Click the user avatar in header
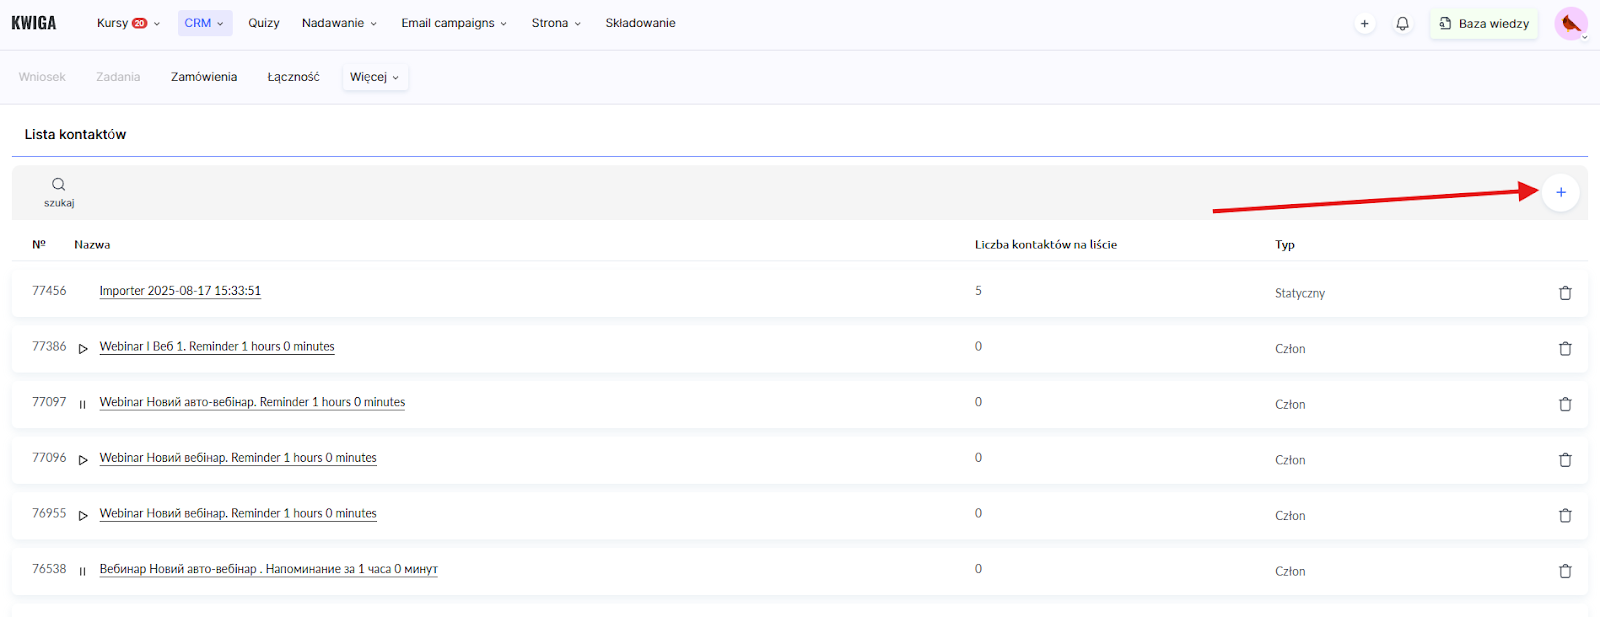 [1570, 24]
